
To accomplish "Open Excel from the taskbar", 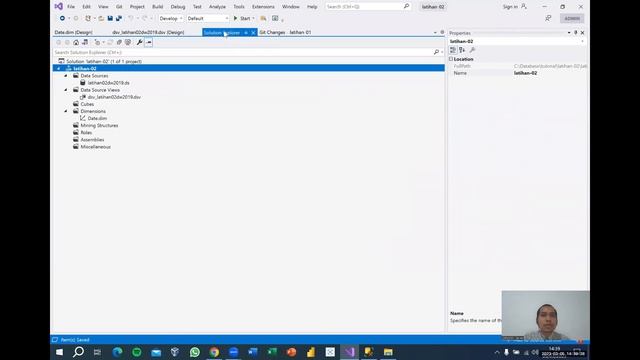I will tap(272, 352).
